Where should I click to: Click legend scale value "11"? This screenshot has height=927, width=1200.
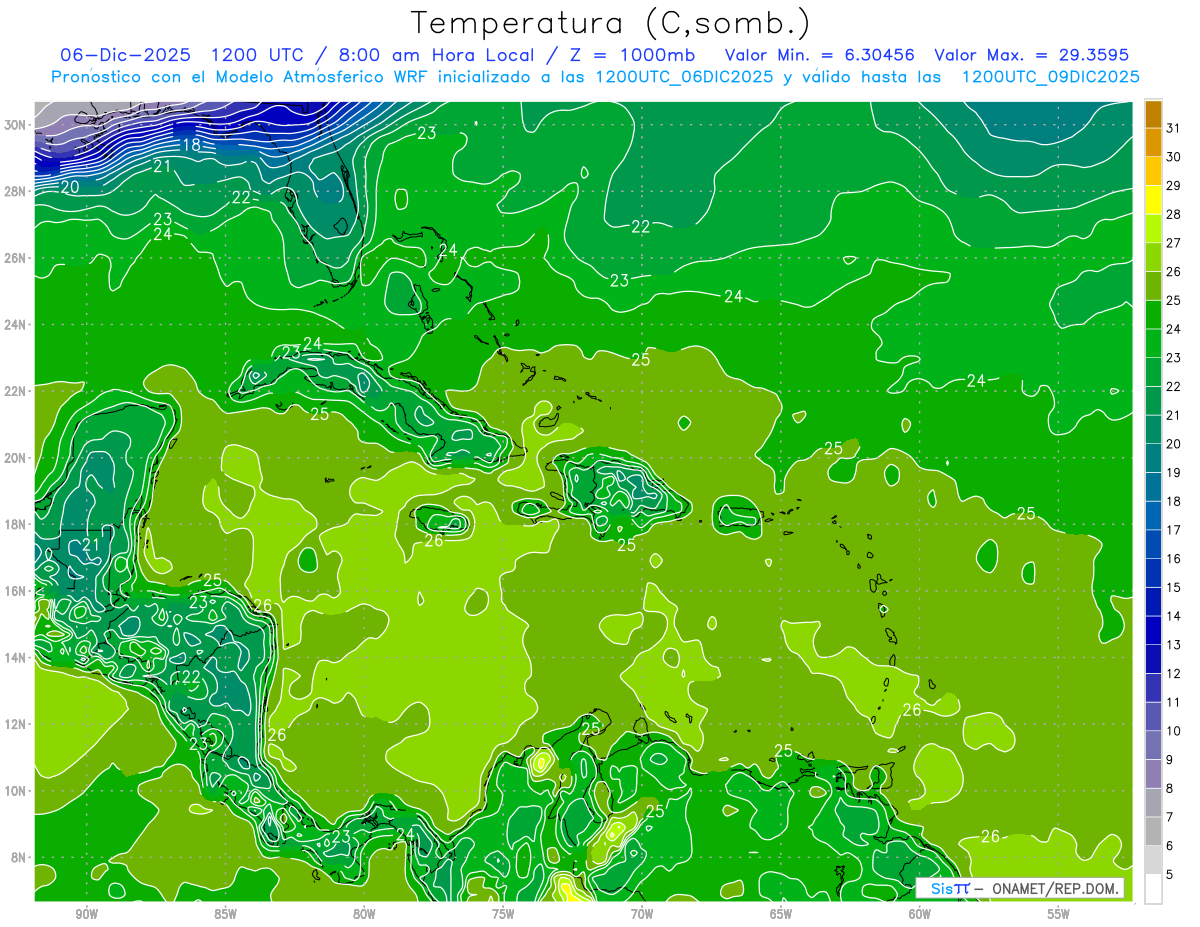point(1174,702)
